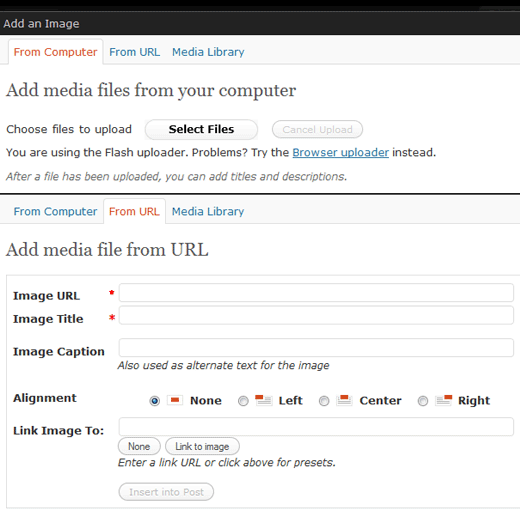Switch to the lower From Computer tab

[55, 211]
